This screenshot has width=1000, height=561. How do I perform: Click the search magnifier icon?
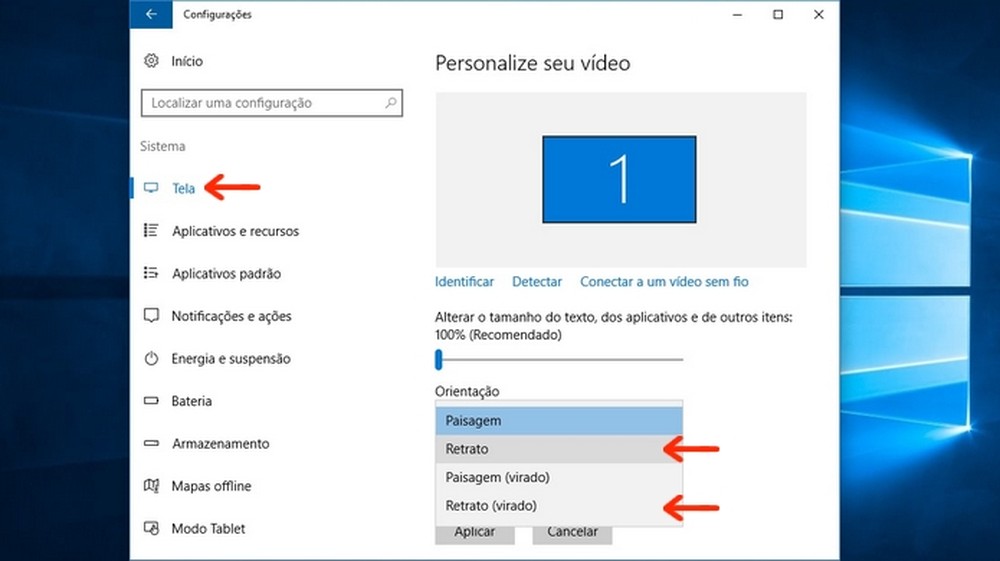point(390,103)
